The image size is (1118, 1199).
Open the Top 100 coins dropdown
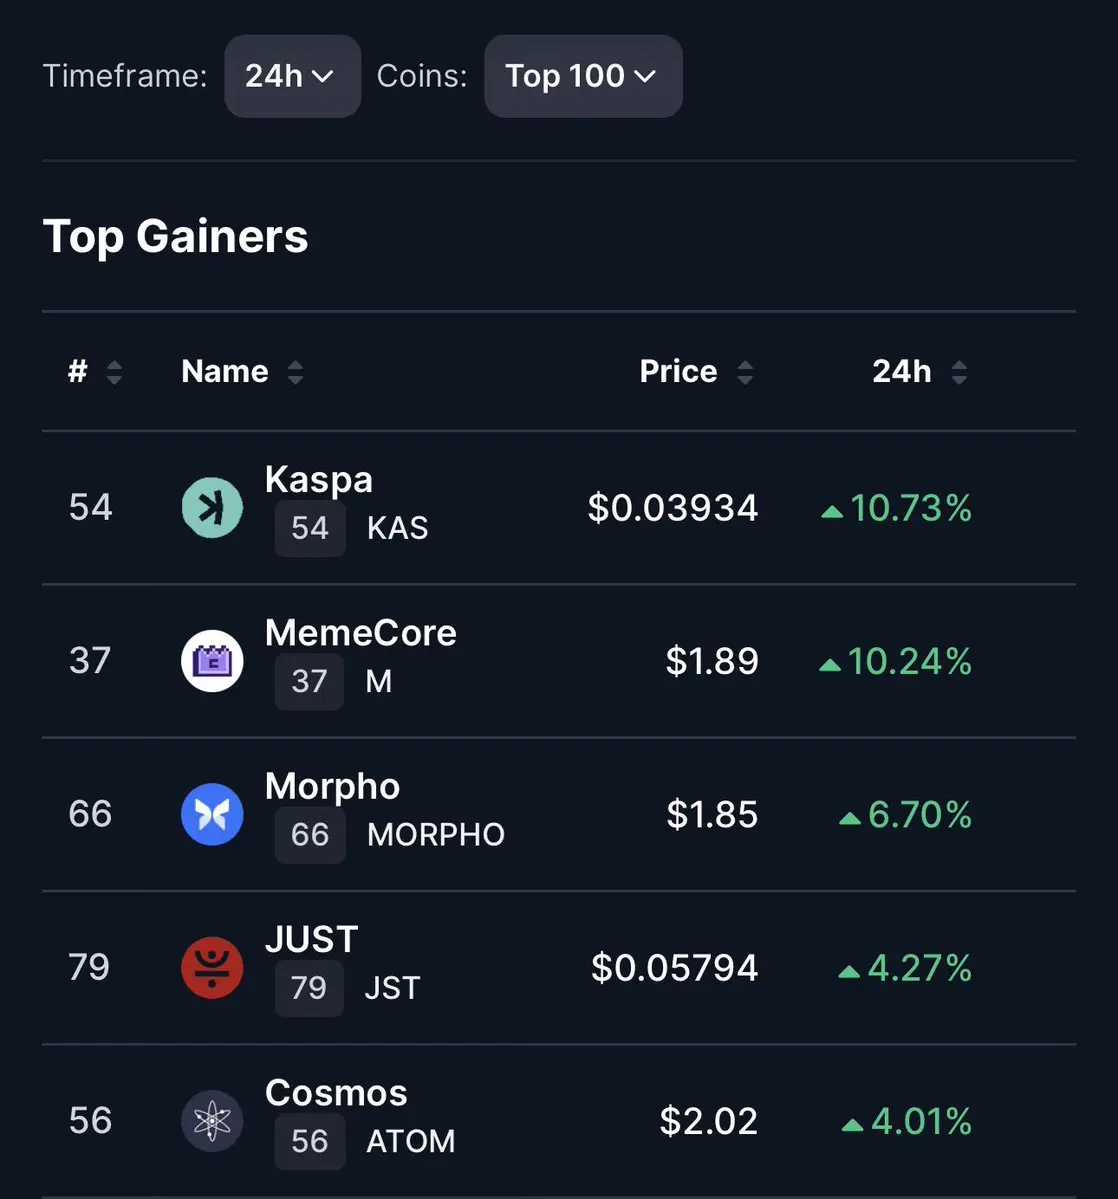[x=583, y=76]
